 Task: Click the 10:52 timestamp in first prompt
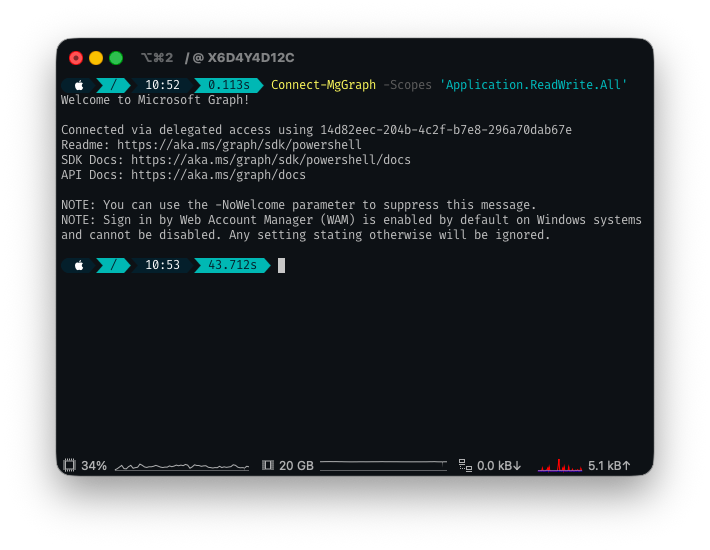pyautogui.click(x=162, y=85)
